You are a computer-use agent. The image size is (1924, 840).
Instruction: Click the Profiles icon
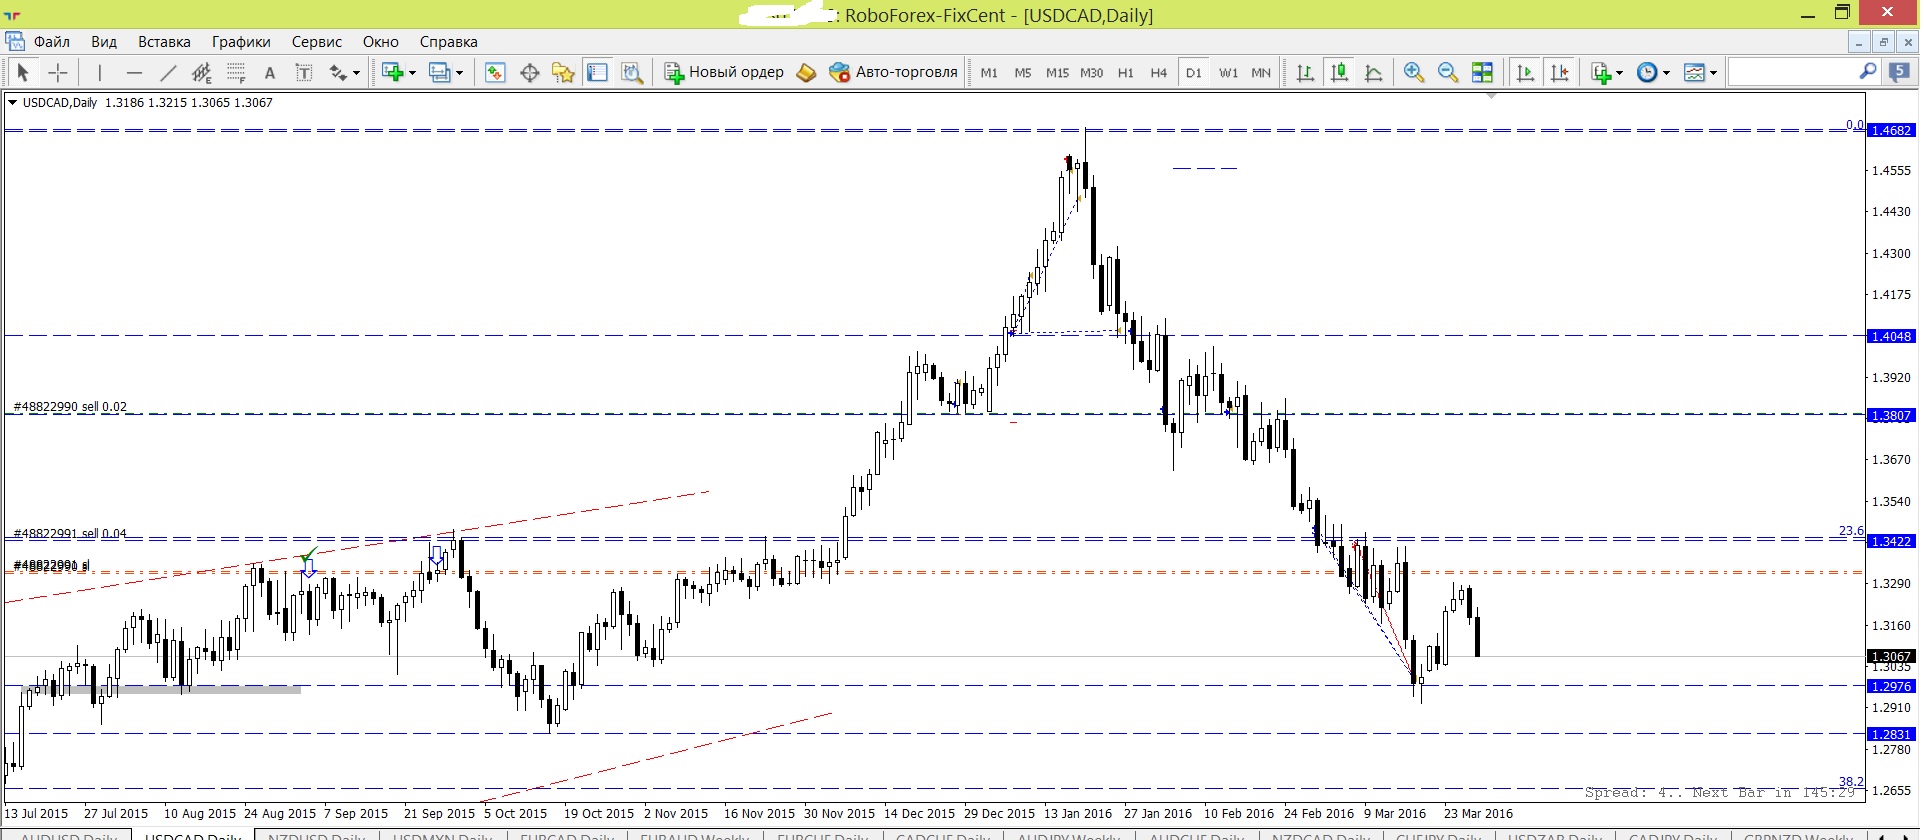[439, 72]
